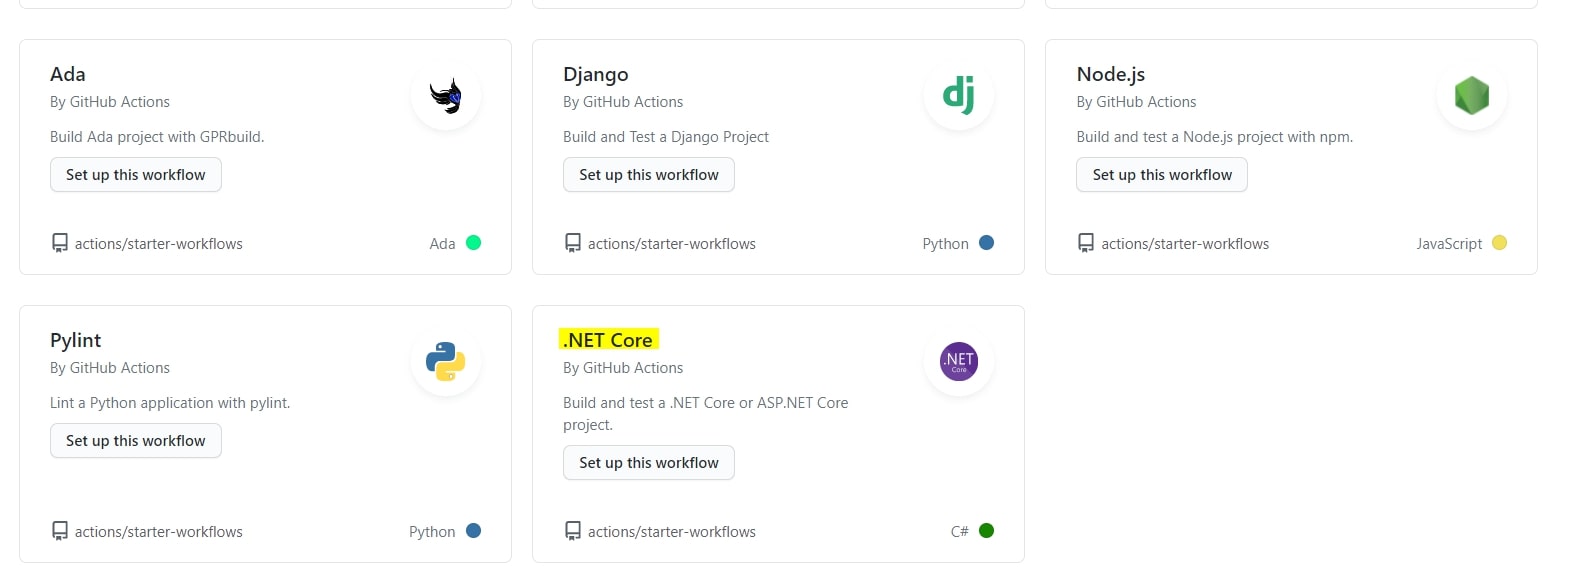Click 'Build and test a .NET Core' description
This screenshot has height=588, width=1579.
click(x=706, y=414)
